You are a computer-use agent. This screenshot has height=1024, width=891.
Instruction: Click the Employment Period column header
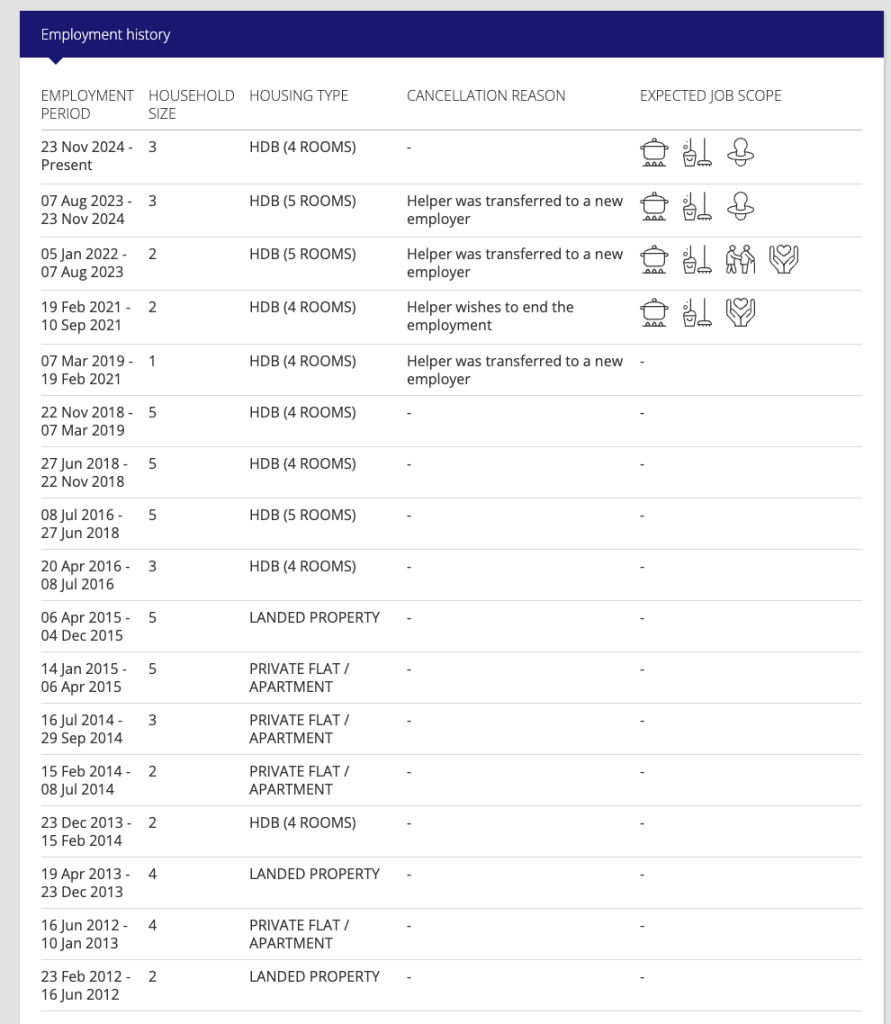[x=87, y=104]
